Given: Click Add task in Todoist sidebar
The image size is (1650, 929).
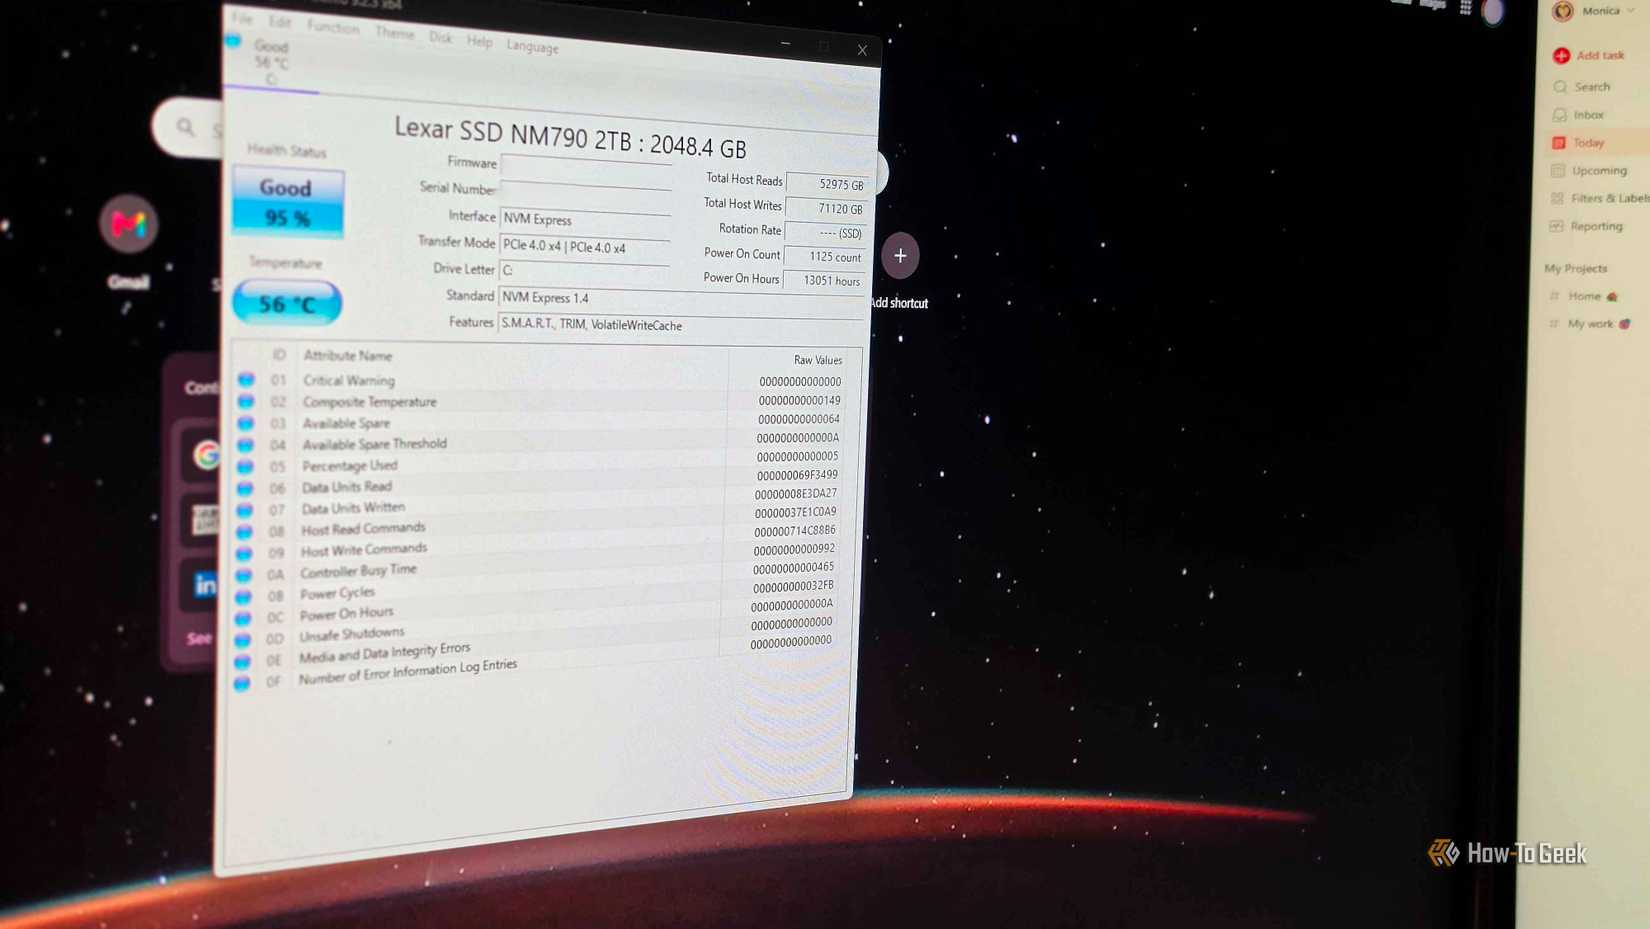Looking at the screenshot, I should (1589, 55).
